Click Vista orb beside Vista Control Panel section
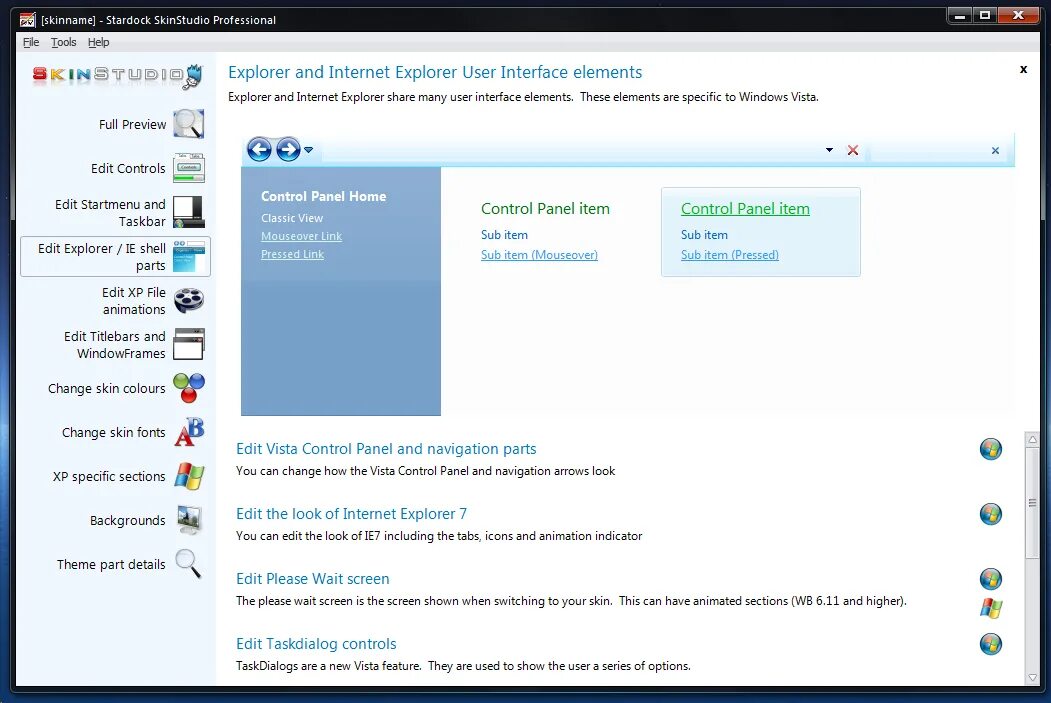The image size is (1051, 703). tap(991, 449)
